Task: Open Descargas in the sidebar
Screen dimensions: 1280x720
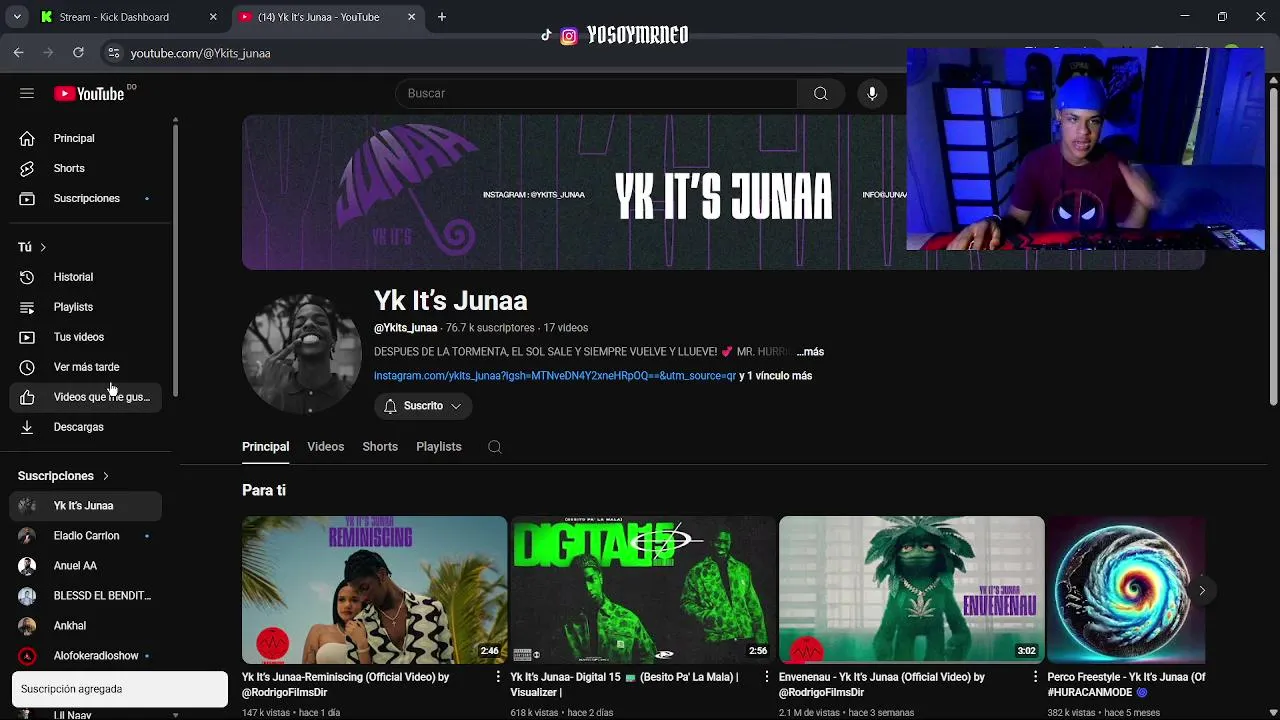Action: click(x=86, y=427)
